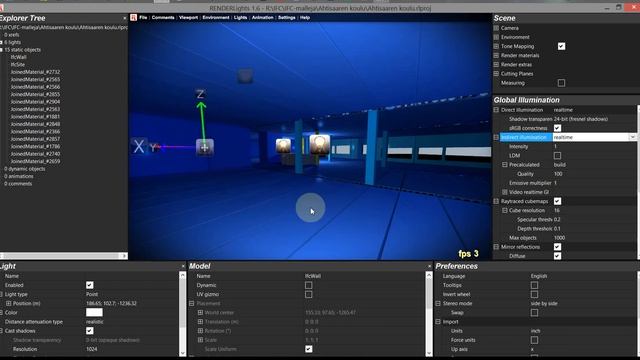Select IfcWall in Explorer Tree
The height and width of the screenshot is (360, 640).
tap(19, 57)
